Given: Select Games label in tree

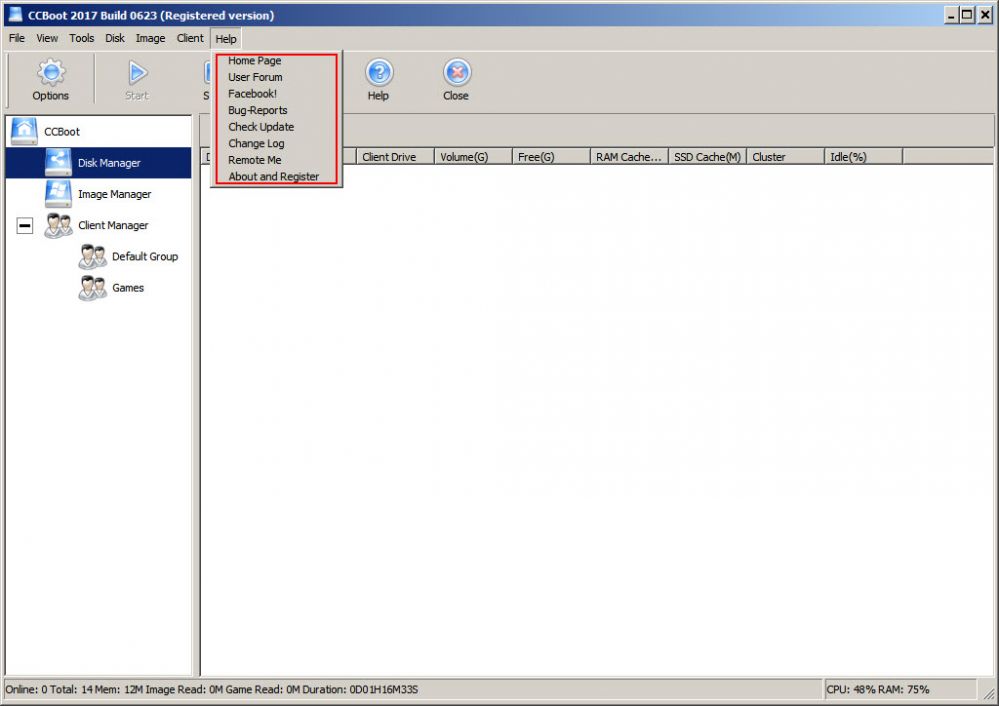Looking at the screenshot, I should pos(128,287).
